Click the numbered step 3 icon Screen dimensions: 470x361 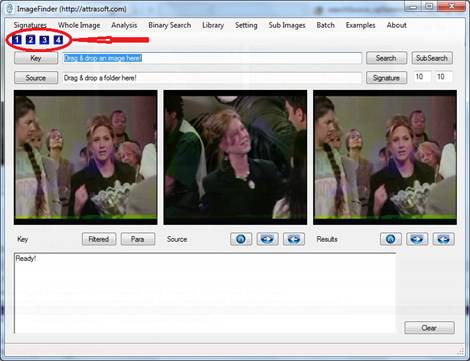[x=44, y=40]
